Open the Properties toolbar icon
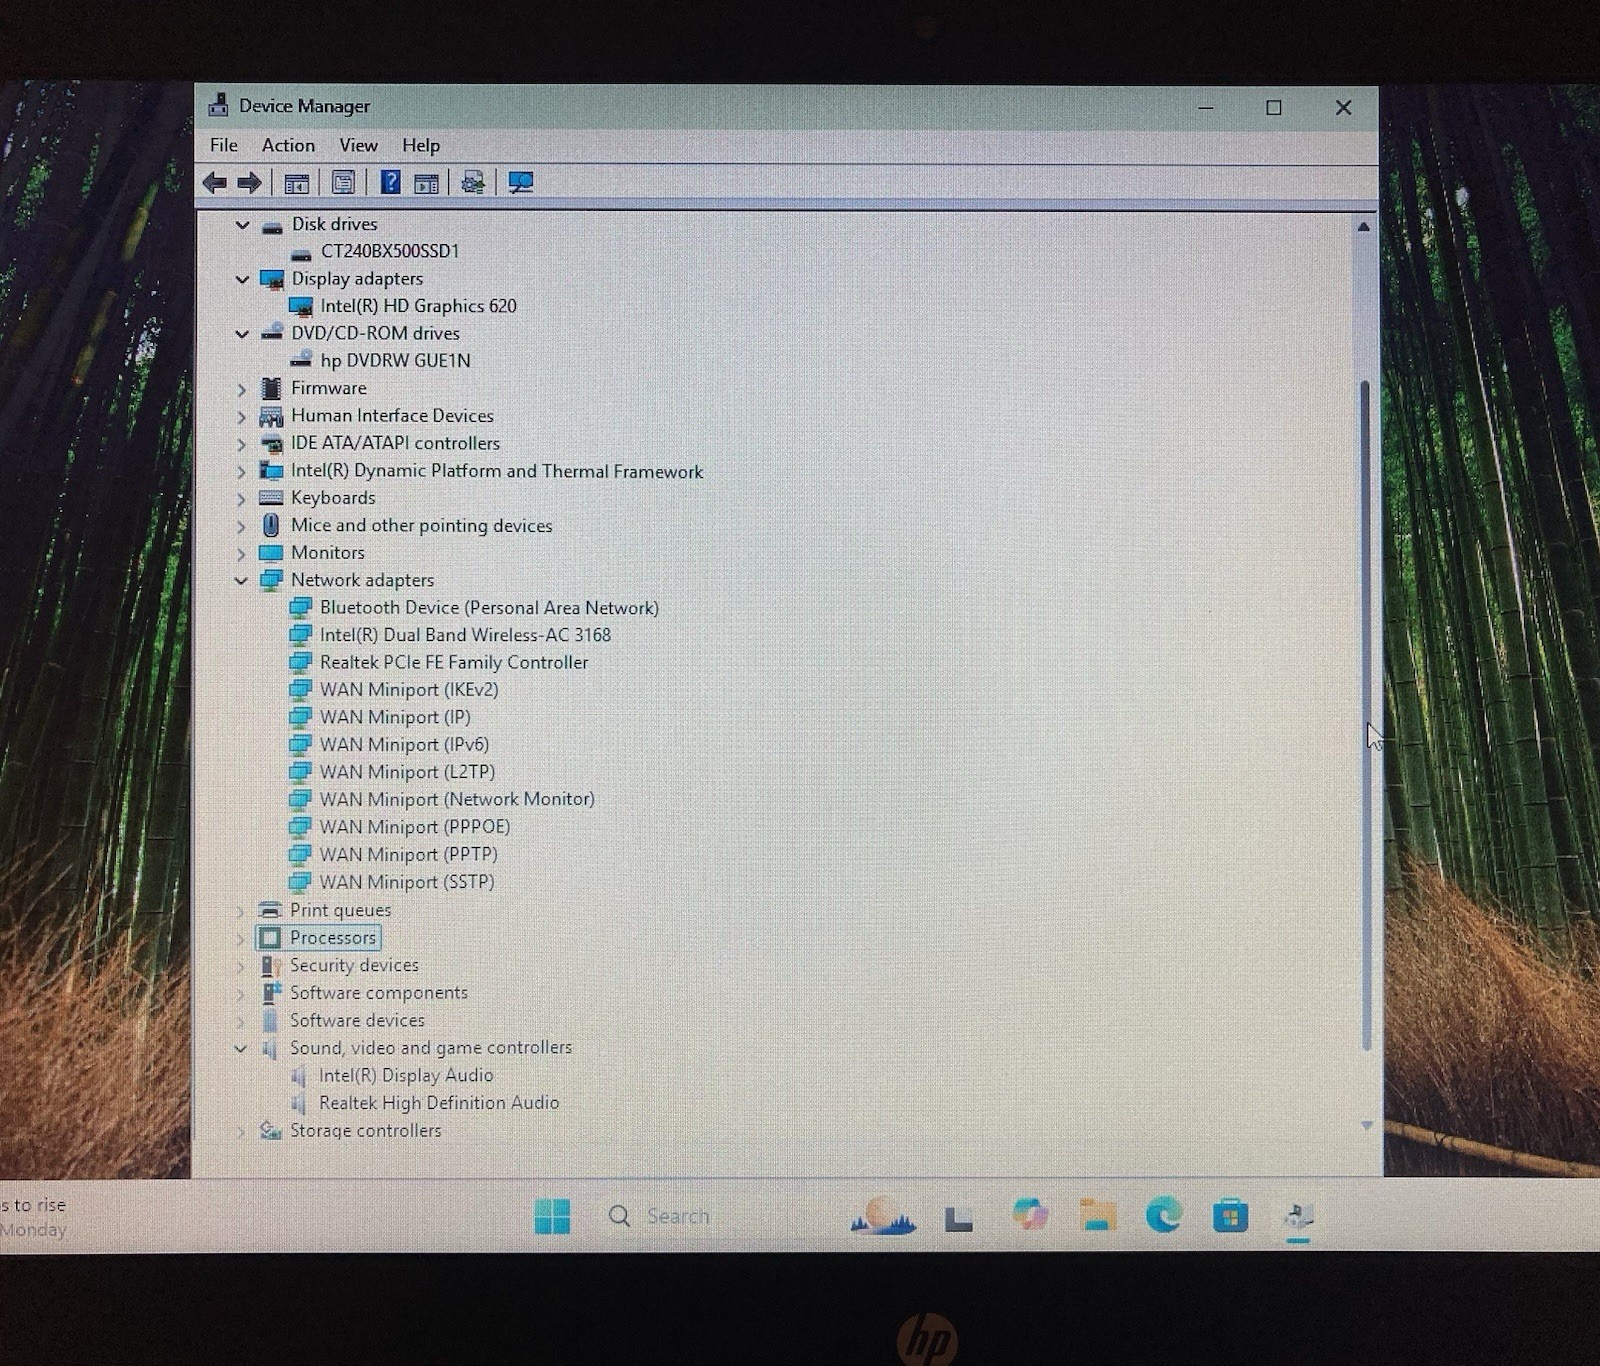This screenshot has width=1600, height=1366. click(x=343, y=183)
